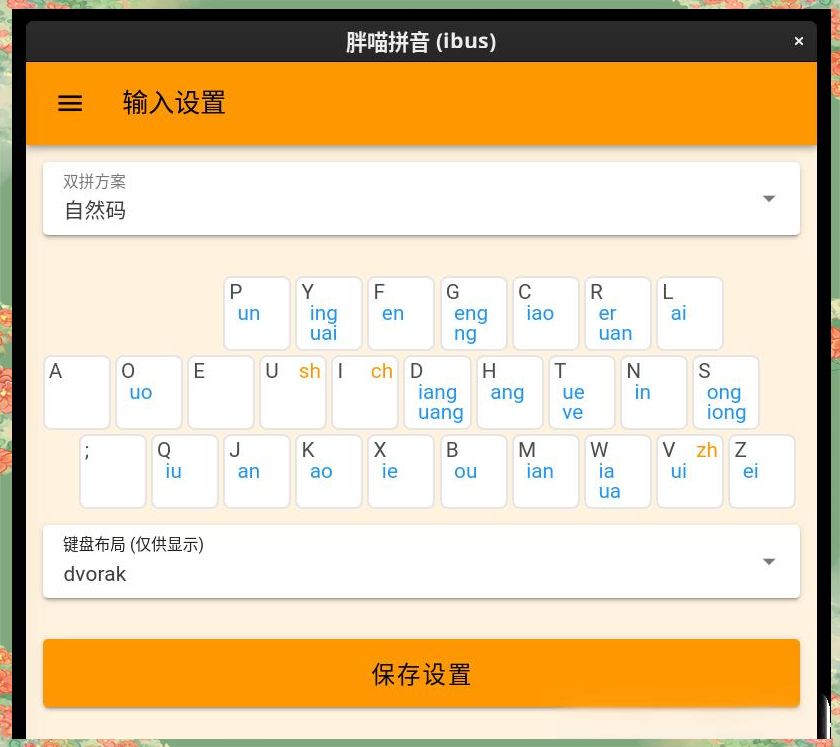Click the R key with er uan
The width and height of the screenshot is (840, 747).
618,313
